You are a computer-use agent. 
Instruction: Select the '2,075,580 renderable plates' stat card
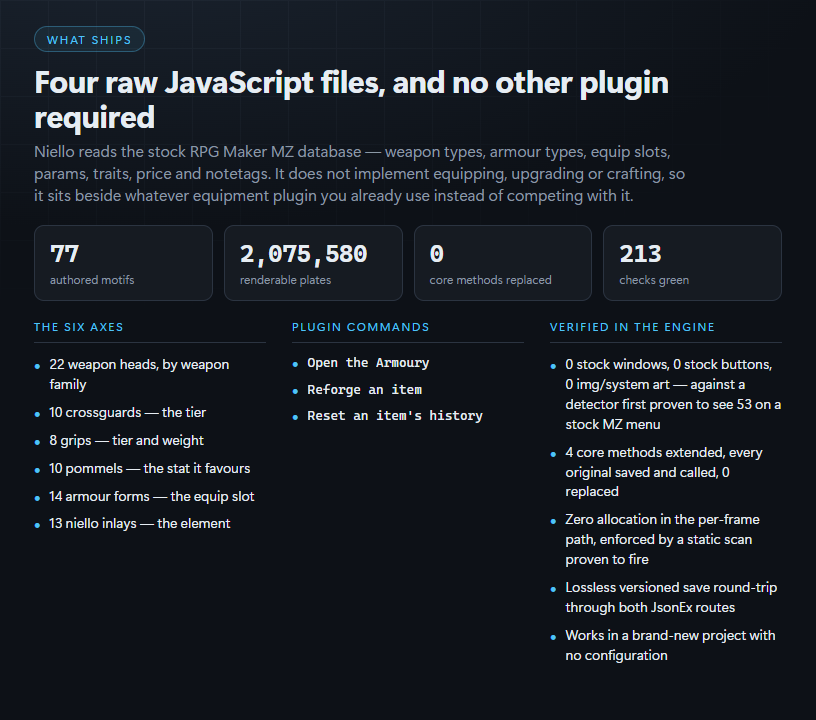(313, 263)
